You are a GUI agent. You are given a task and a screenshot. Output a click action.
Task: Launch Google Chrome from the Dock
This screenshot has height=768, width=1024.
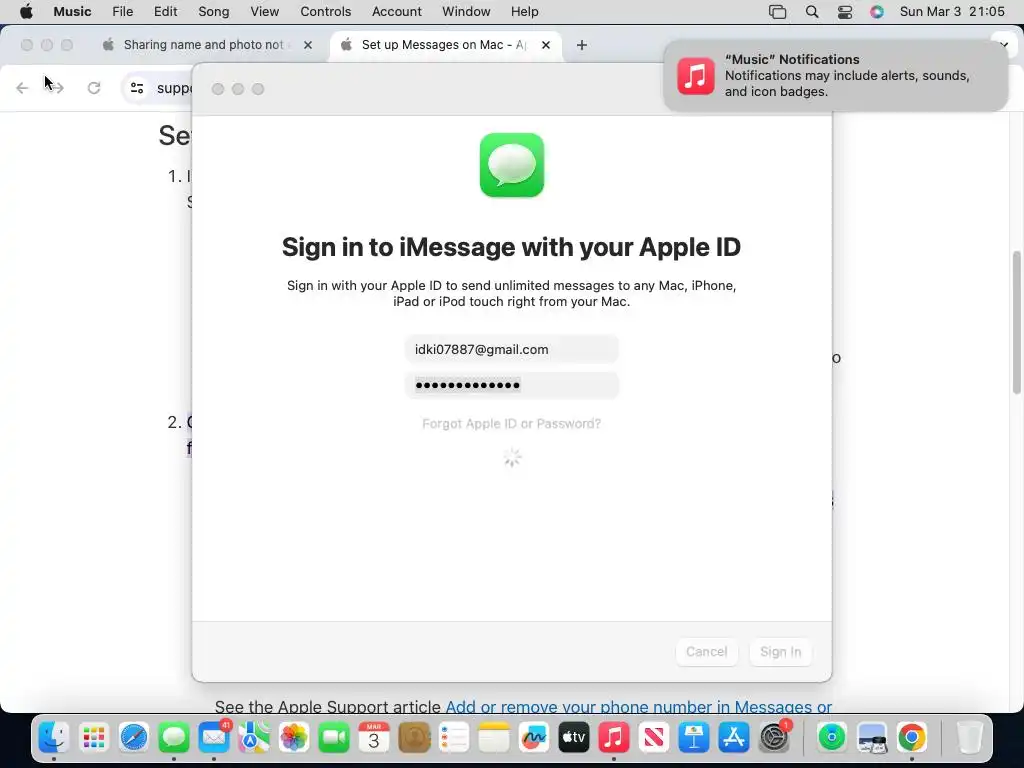(912, 737)
